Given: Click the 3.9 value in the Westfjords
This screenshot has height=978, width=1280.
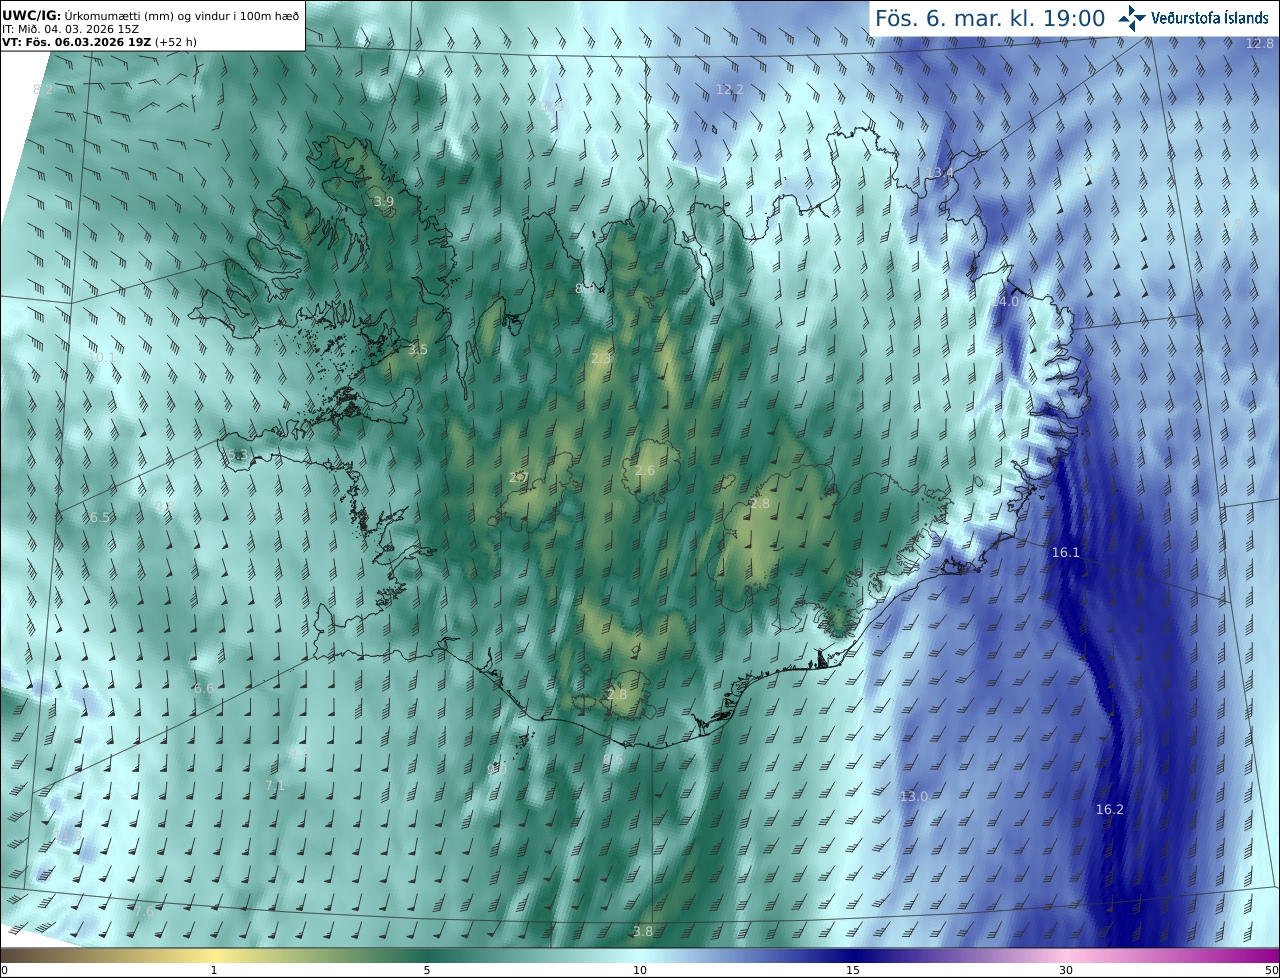Looking at the screenshot, I should (384, 201).
